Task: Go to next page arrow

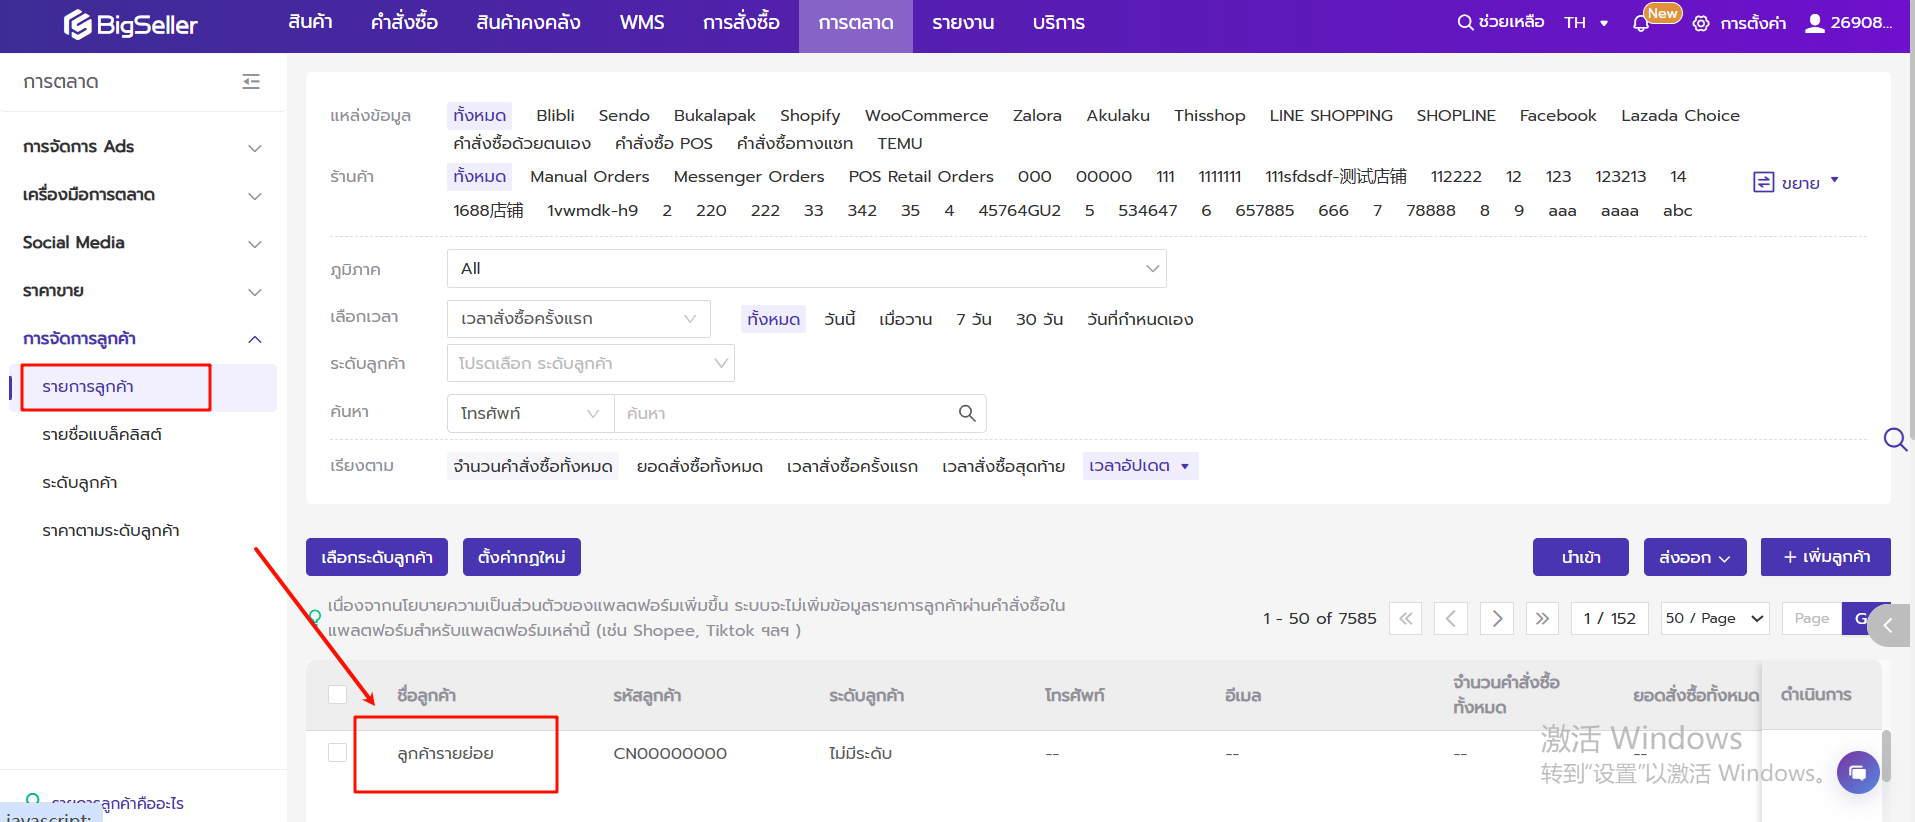Action: 1497,618
